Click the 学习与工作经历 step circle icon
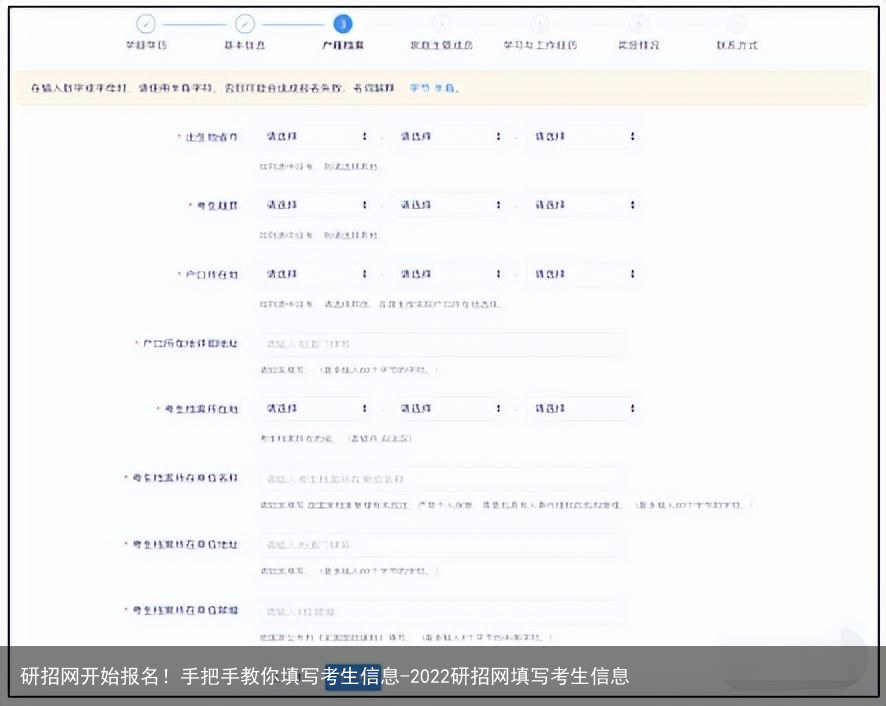 pos(538,23)
